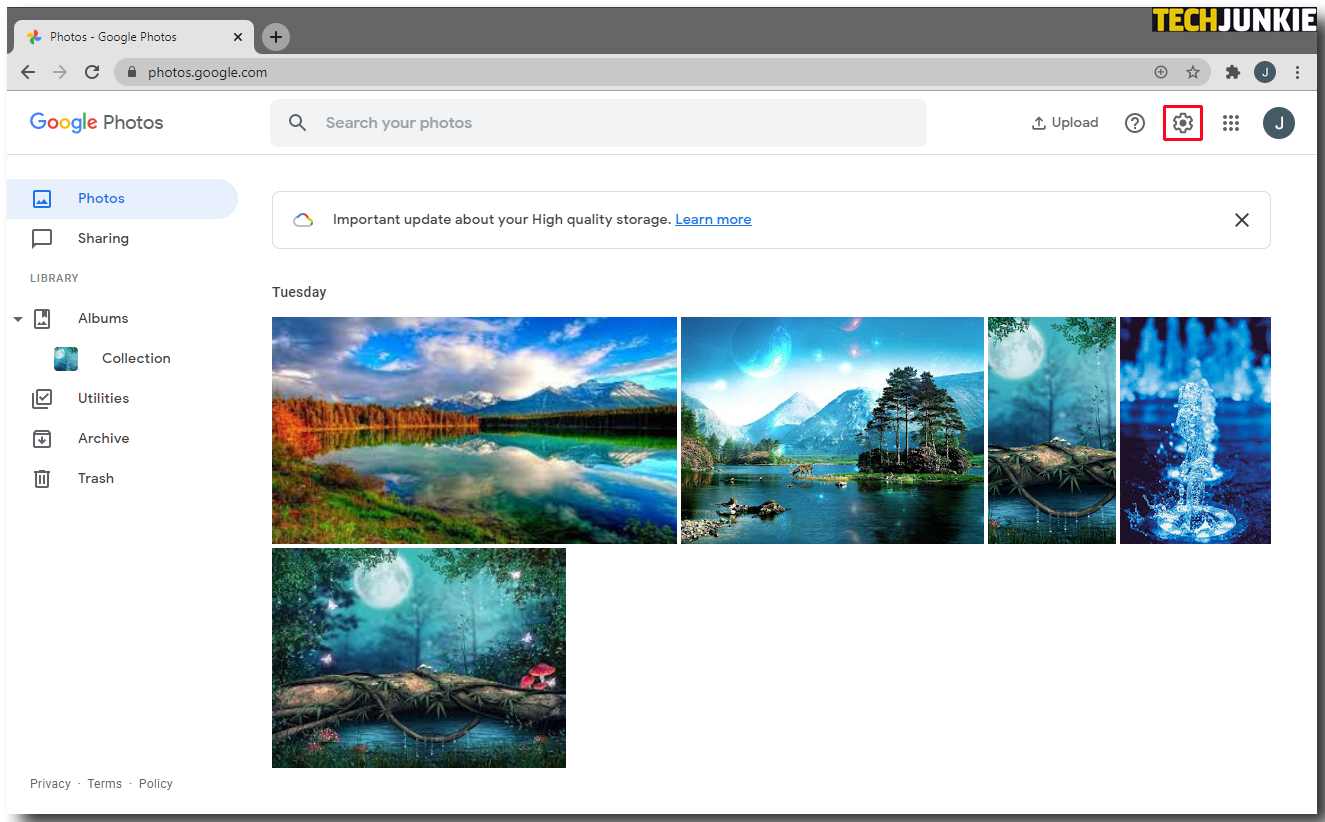Open the autumn lake mountain photo

pos(474,430)
